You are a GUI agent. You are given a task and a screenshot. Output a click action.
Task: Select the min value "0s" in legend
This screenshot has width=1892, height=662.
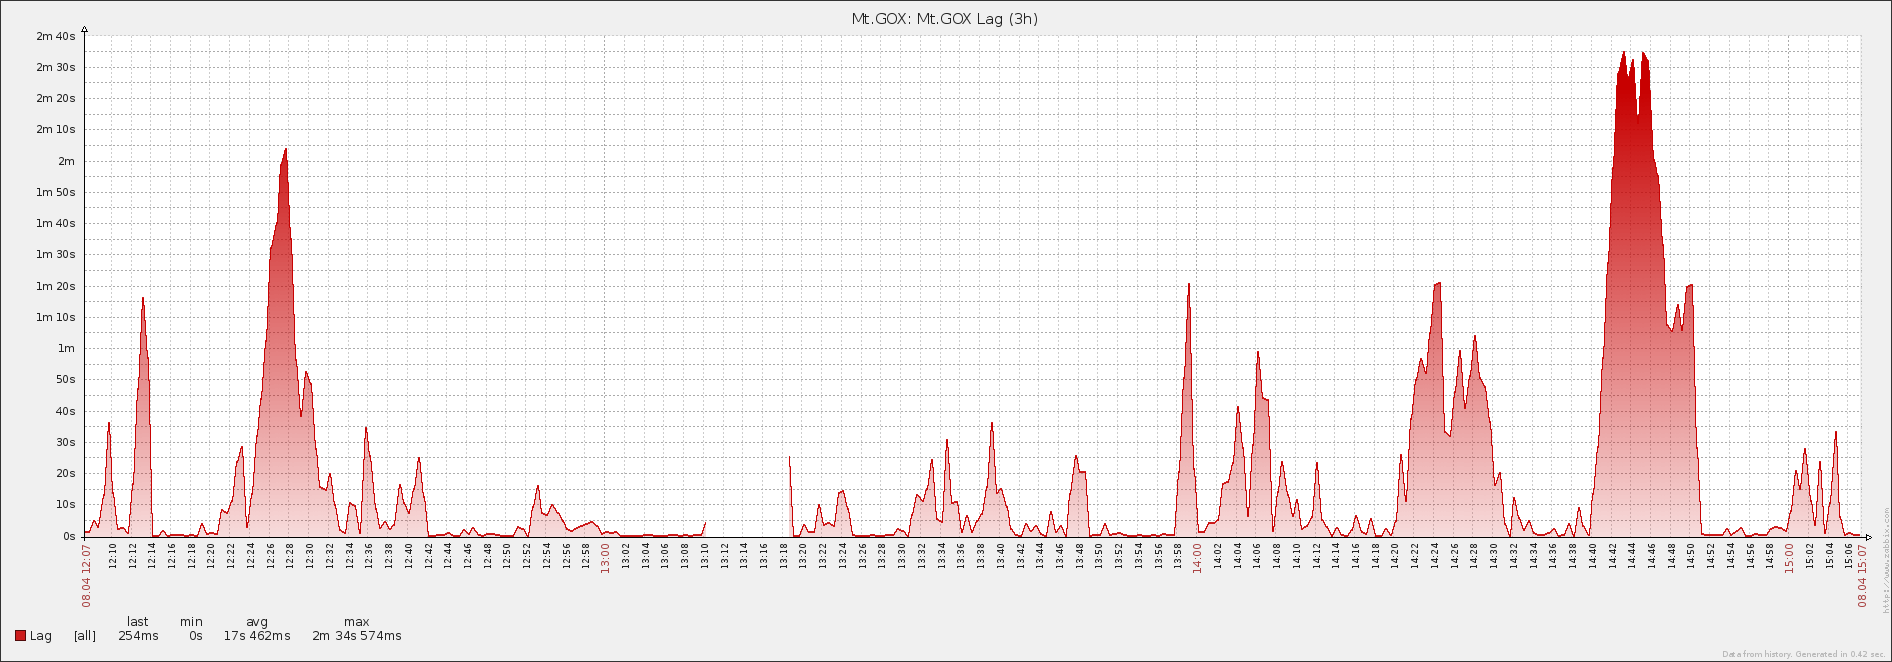[x=196, y=636]
